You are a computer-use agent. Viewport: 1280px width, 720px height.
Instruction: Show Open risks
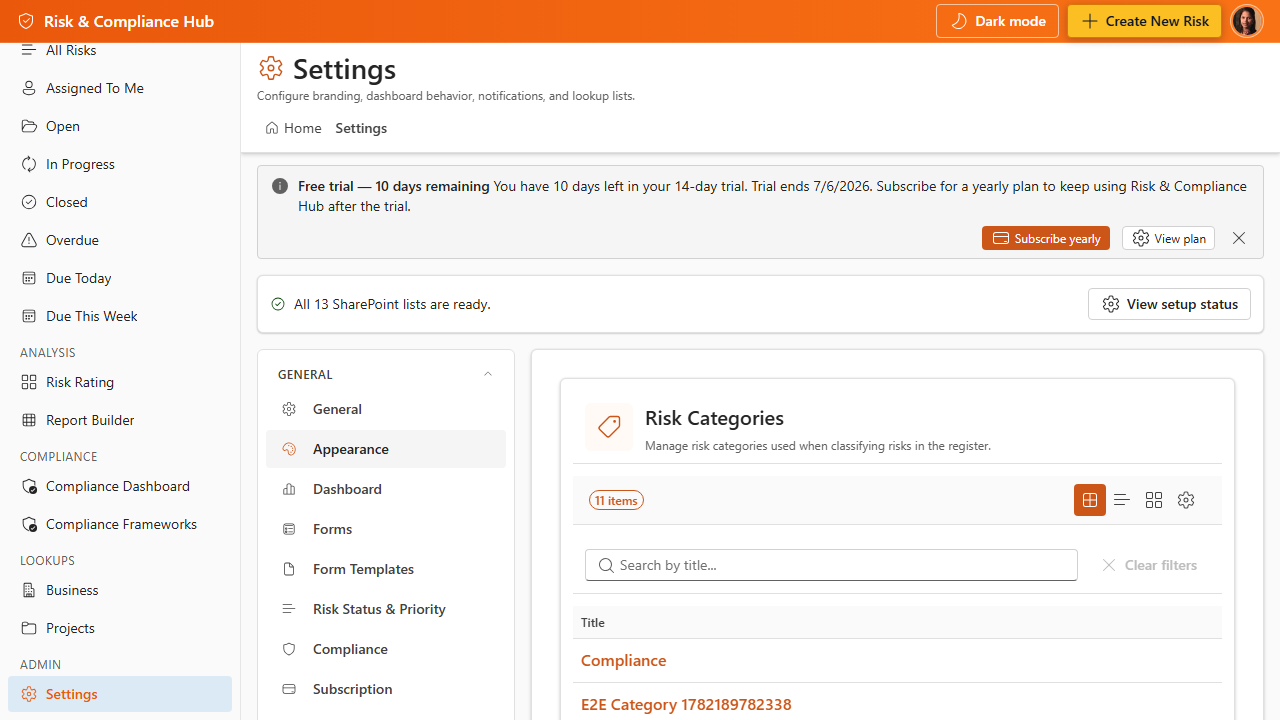click(x=120, y=126)
